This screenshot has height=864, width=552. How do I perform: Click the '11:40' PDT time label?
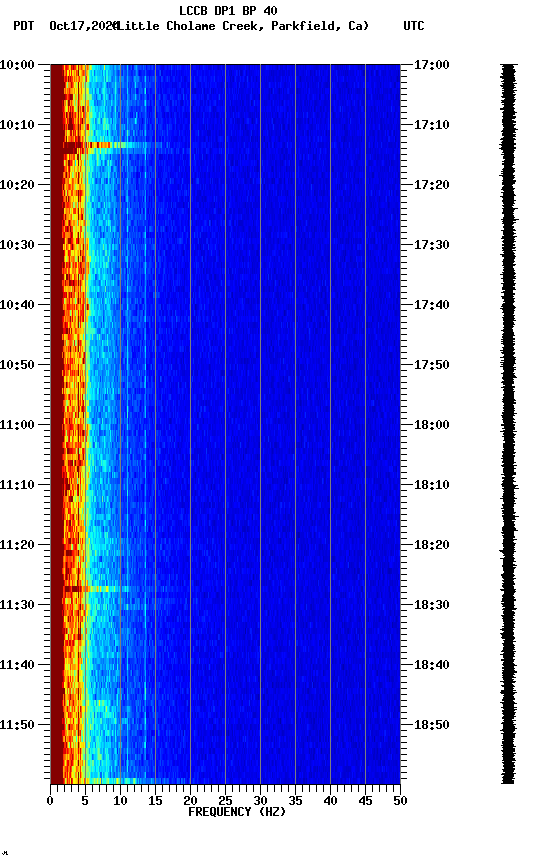(17, 666)
